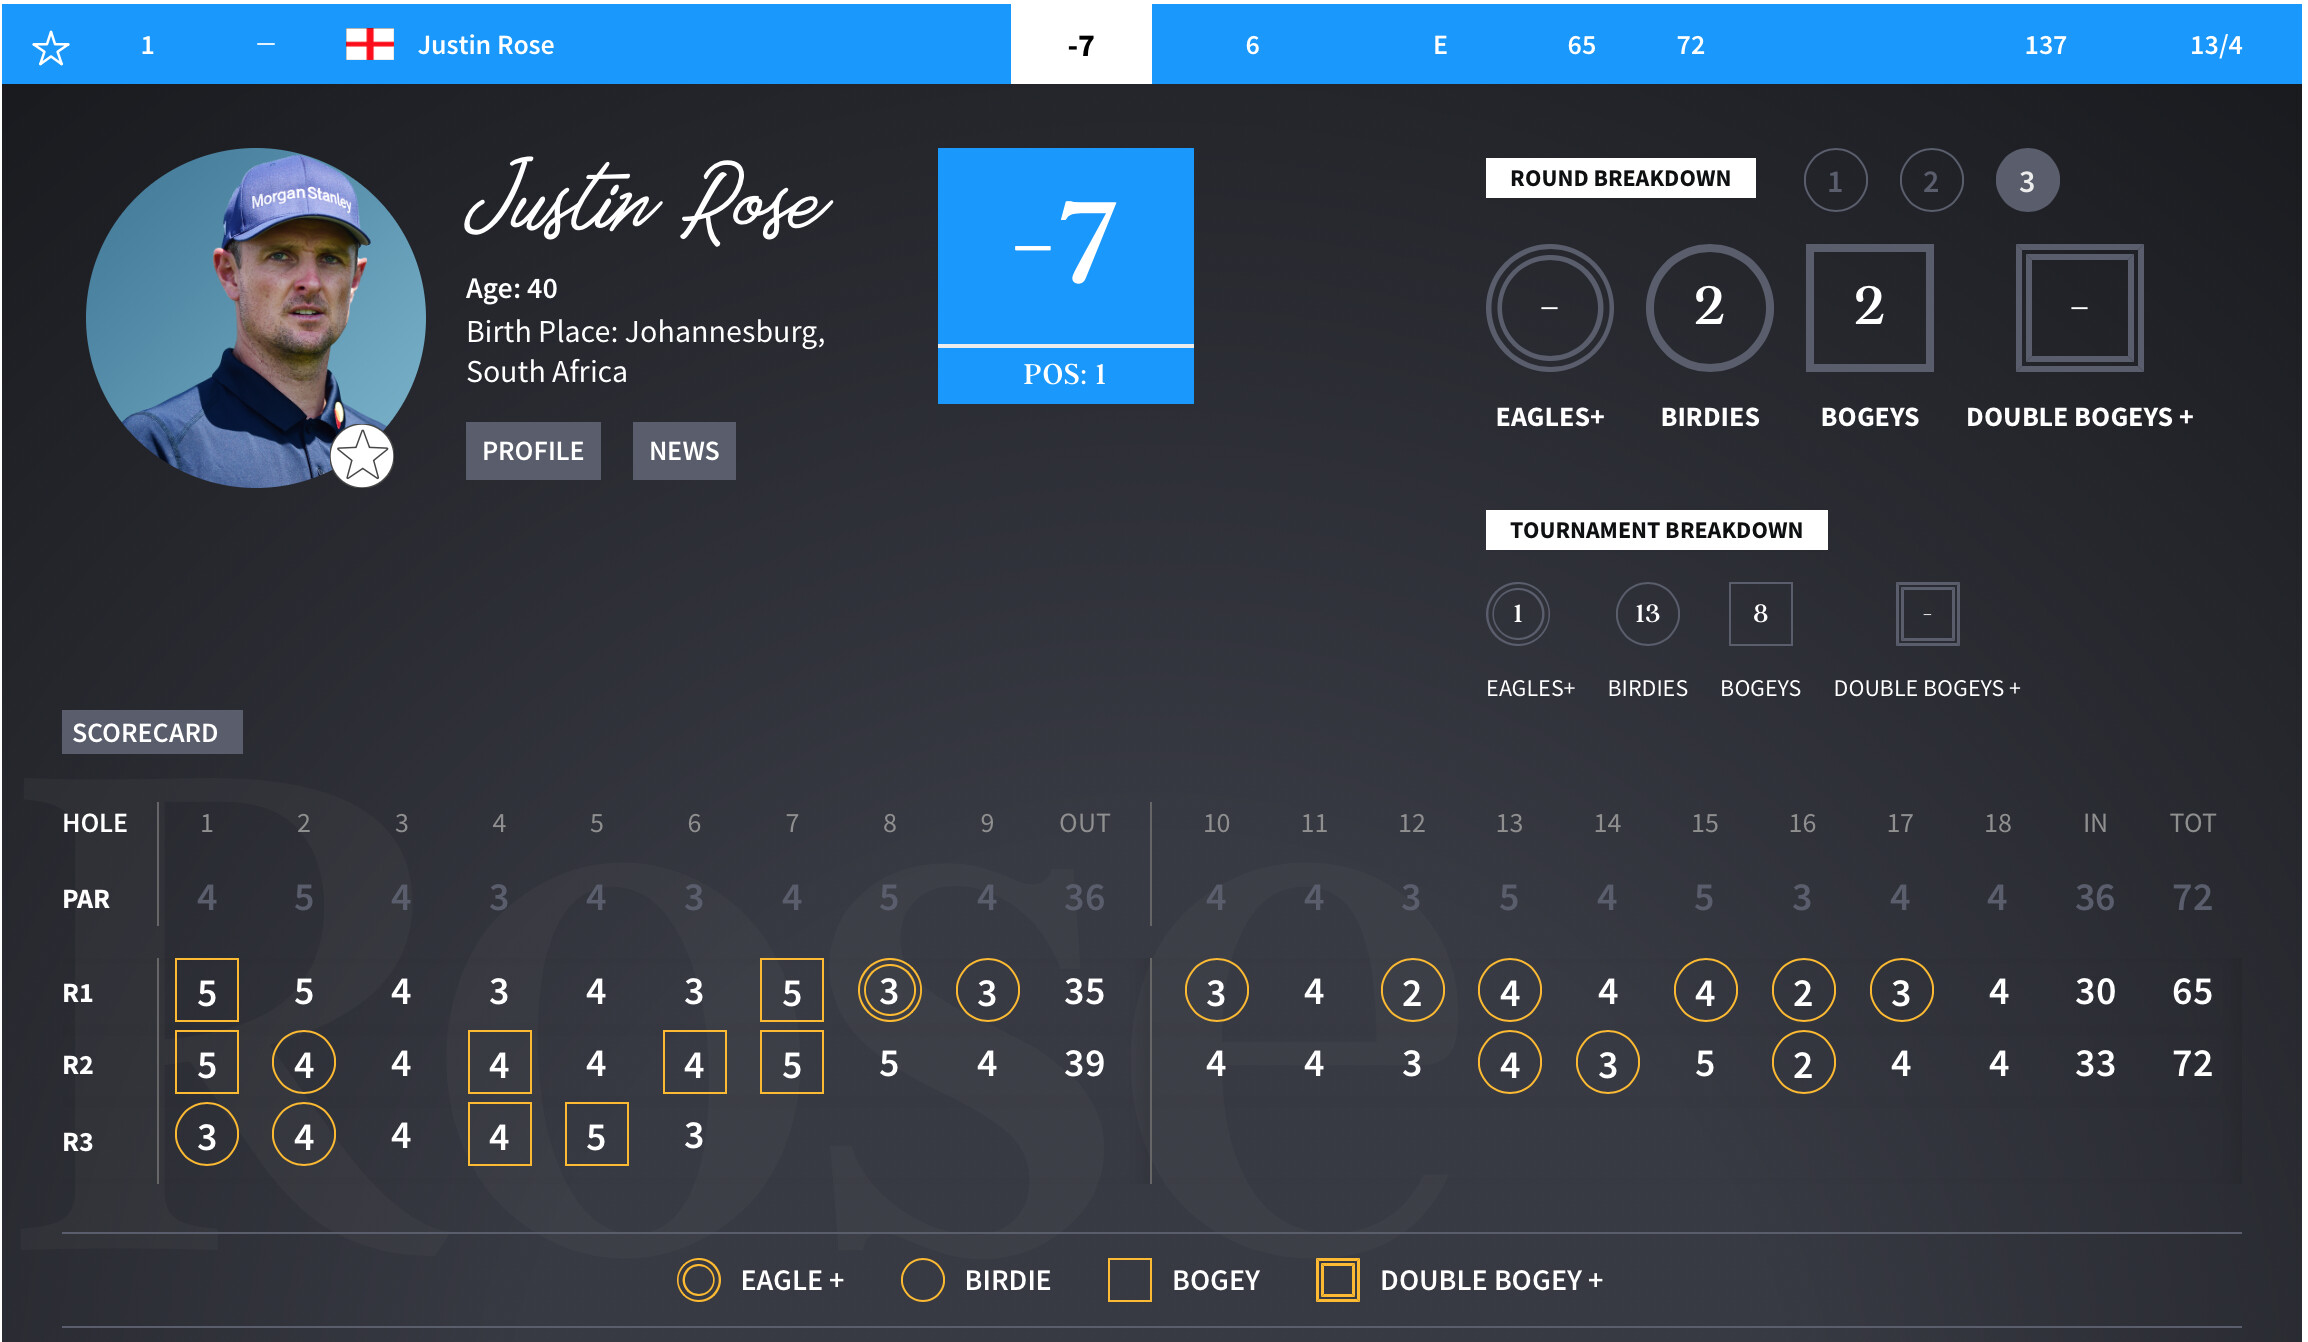The image size is (2308, 1342).
Task: Click the England flag icon beside Justin Rose
Action: click(x=369, y=45)
